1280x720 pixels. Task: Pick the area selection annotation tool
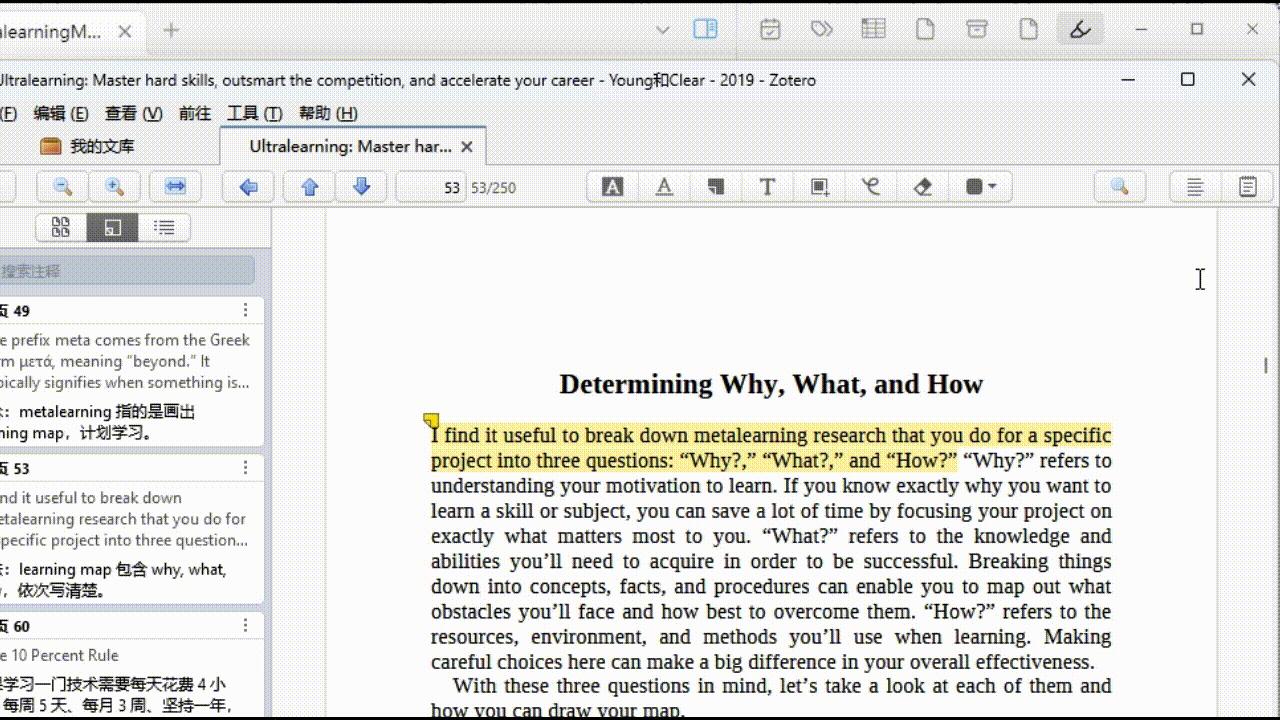point(819,187)
